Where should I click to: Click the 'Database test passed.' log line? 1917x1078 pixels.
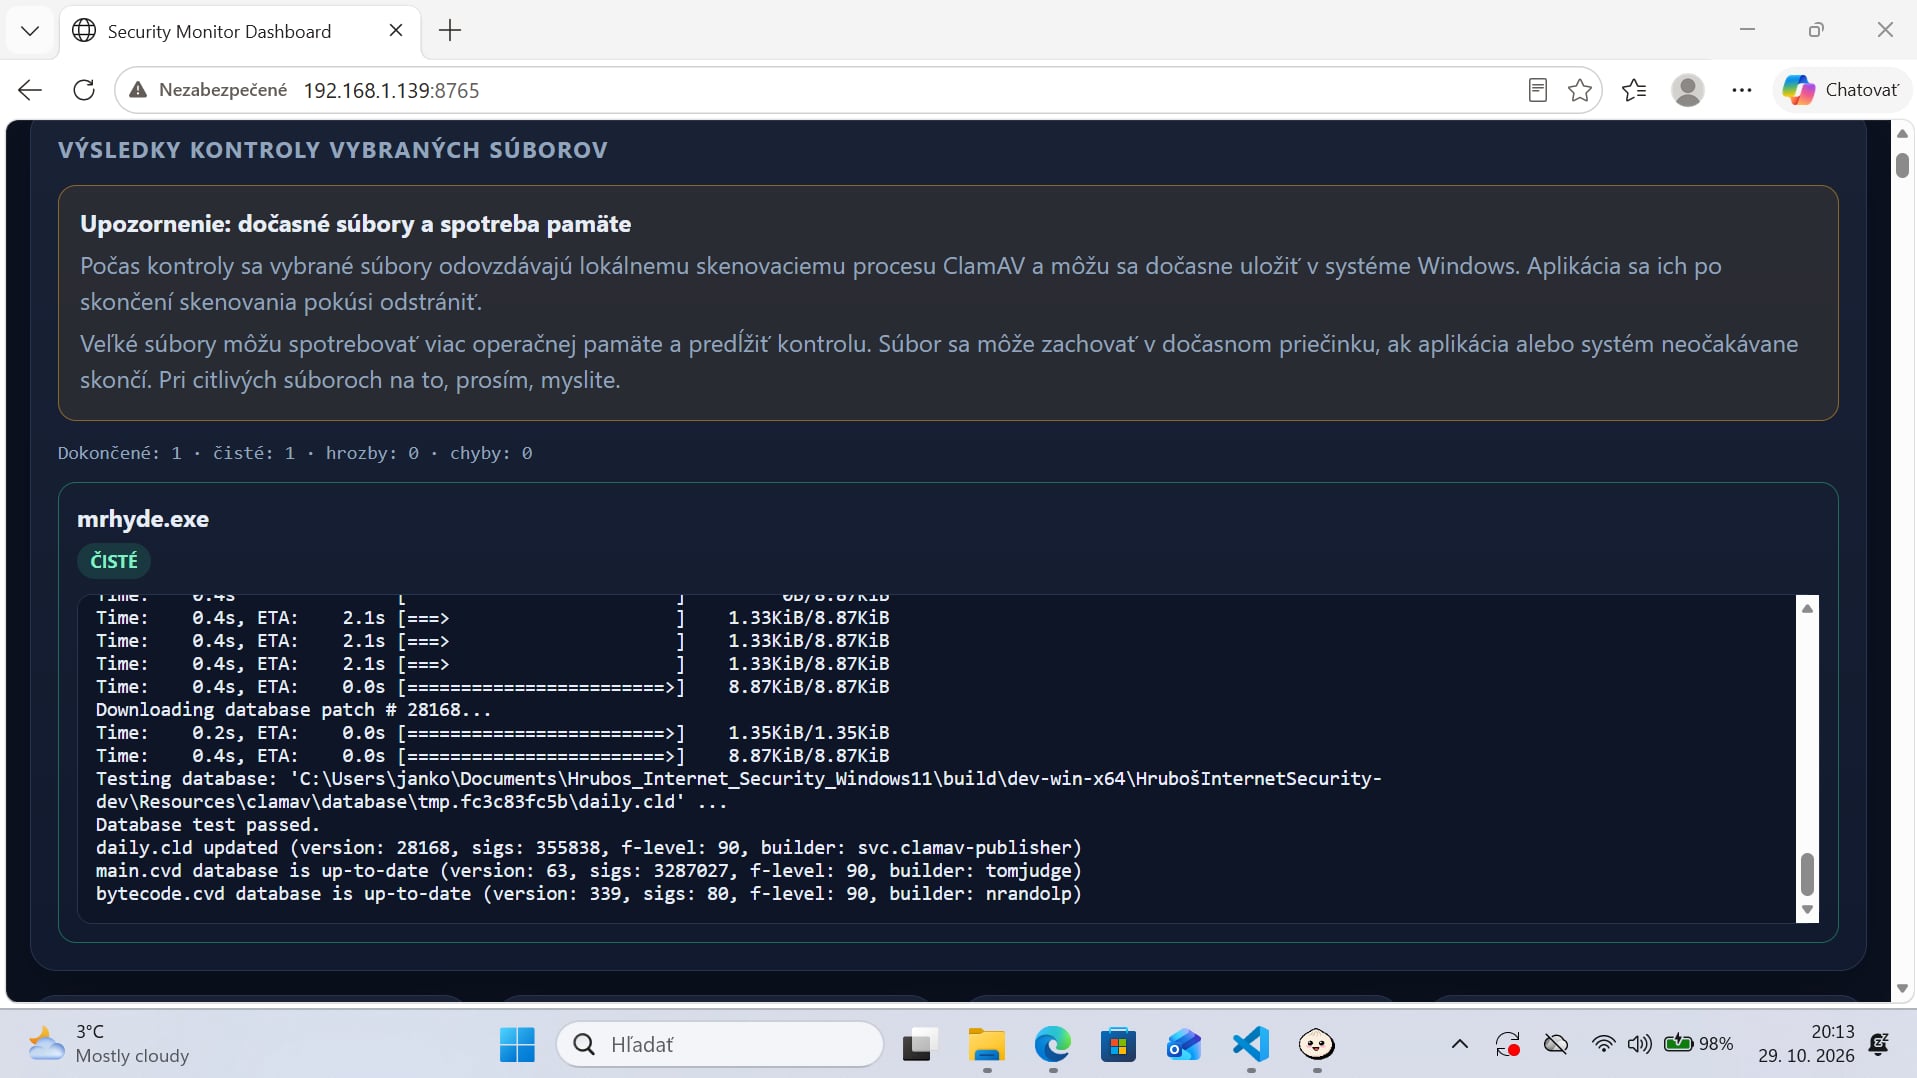pos(208,825)
